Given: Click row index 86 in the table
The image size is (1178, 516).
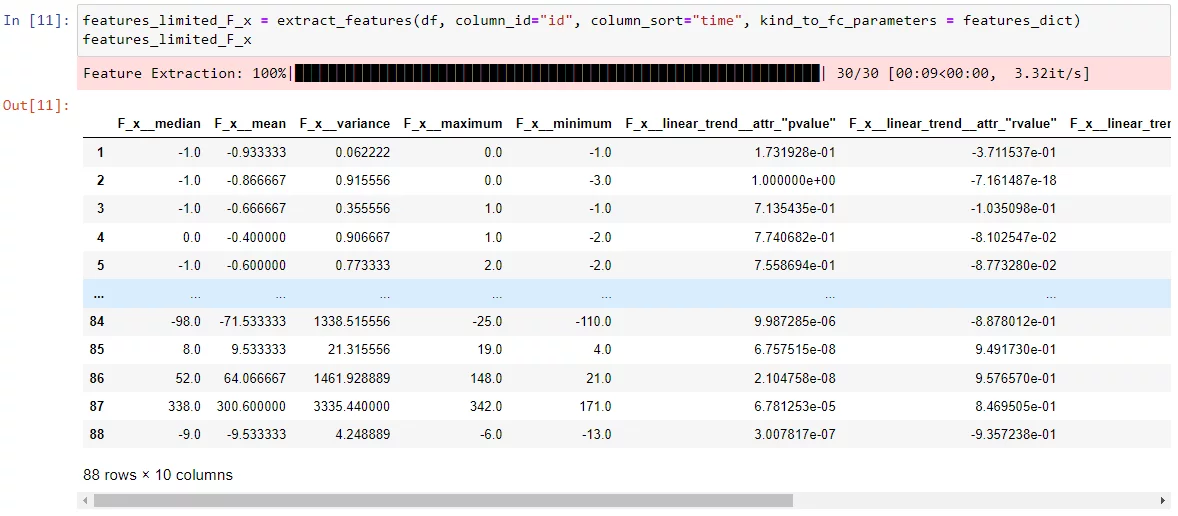Looking at the screenshot, I should click(97, 378).
